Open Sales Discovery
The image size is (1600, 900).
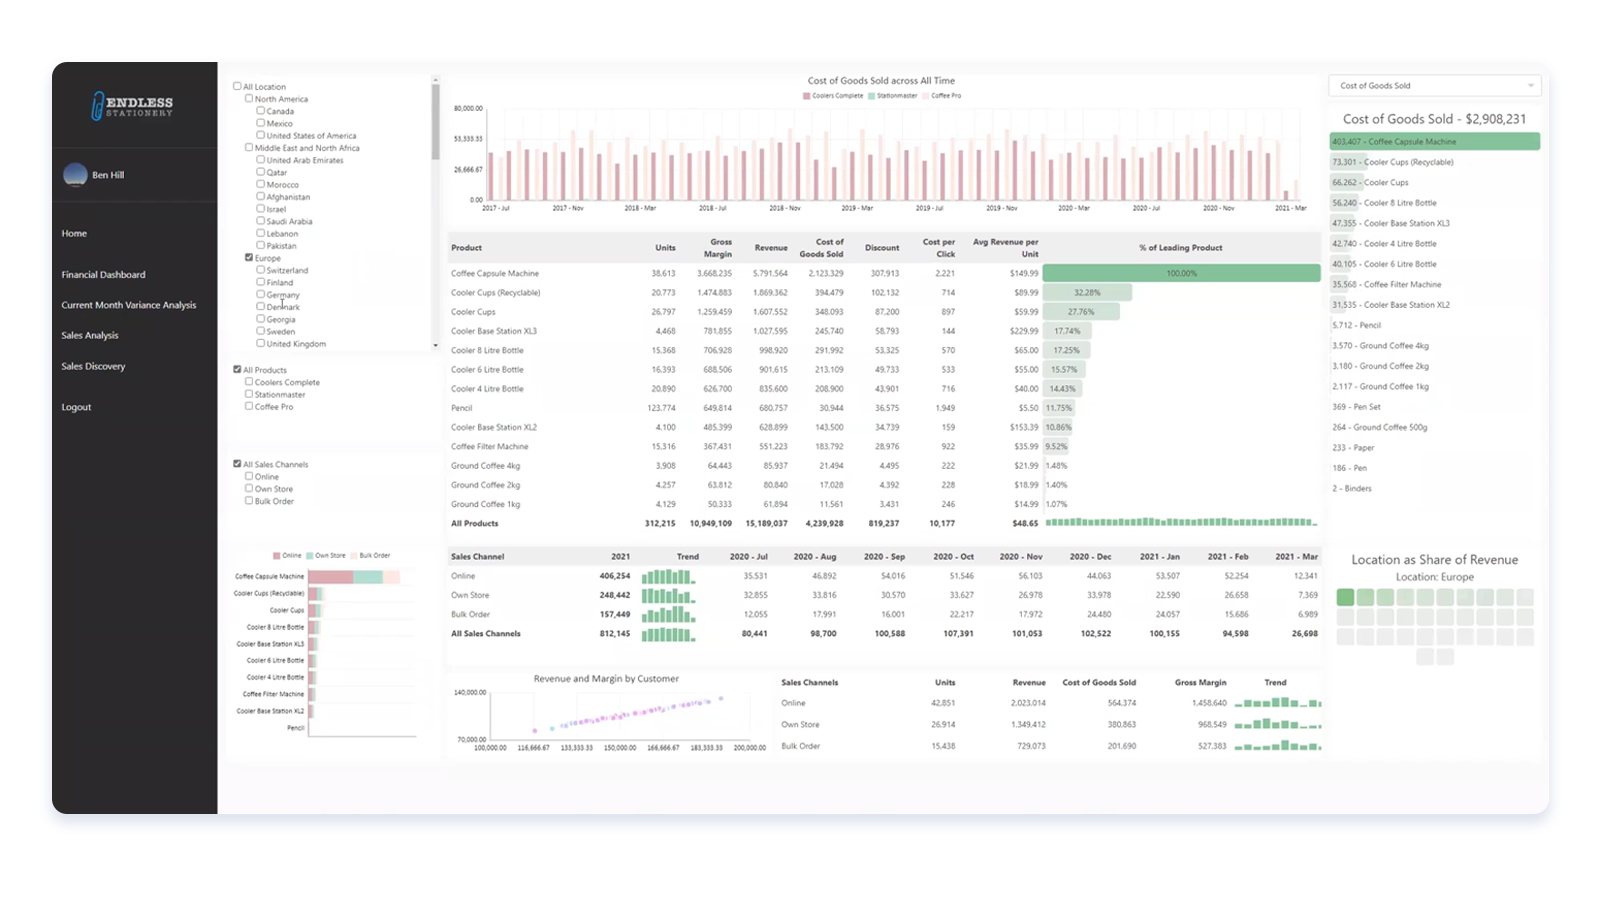tap(92, 366)
